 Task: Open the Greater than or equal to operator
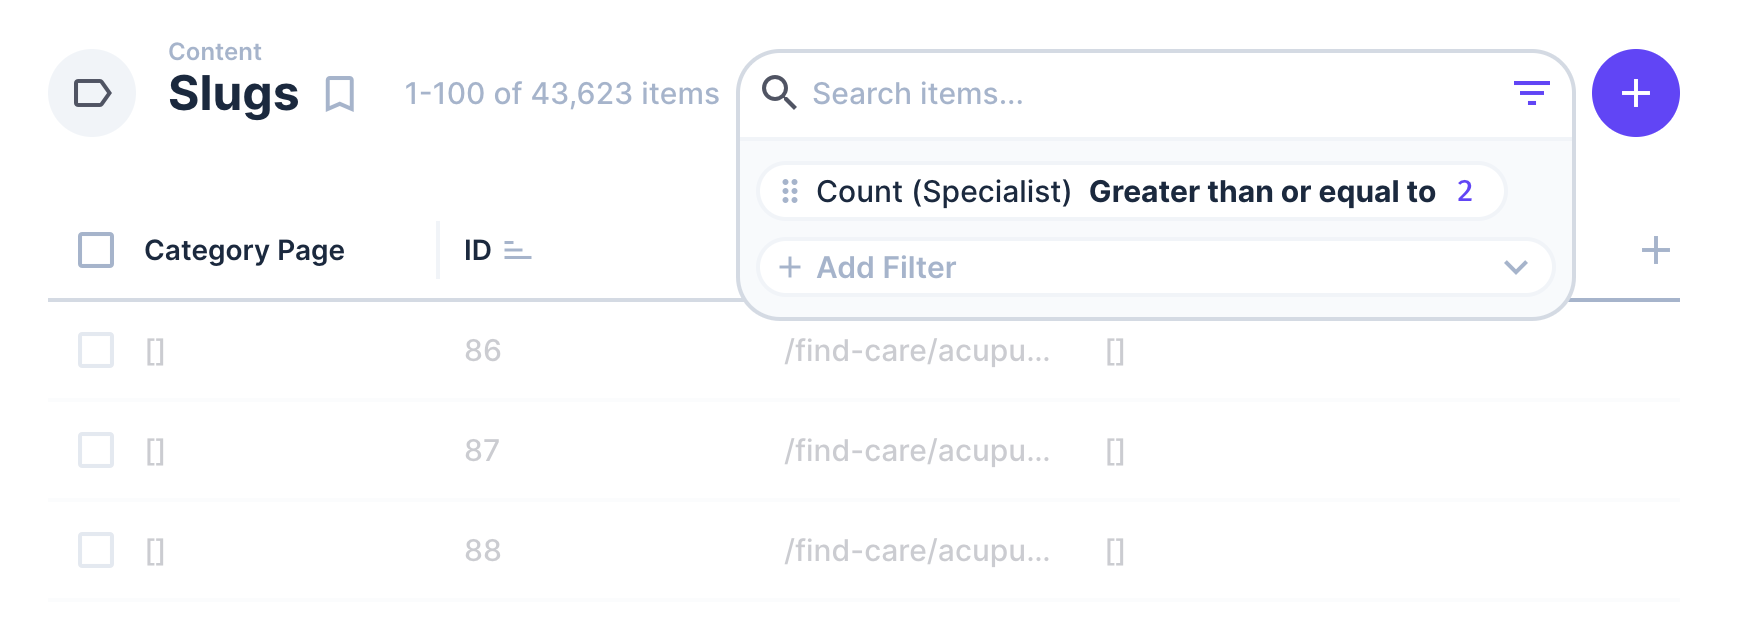[x=1261, y=191]
